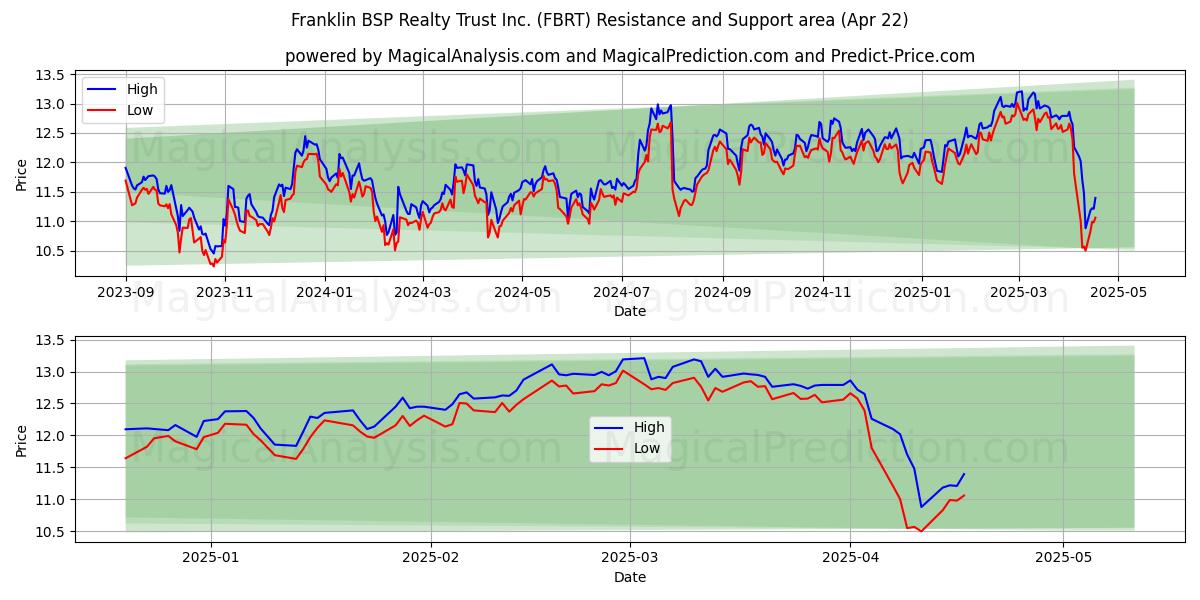Click the '2023-09' date label on top axis
The image size is (1200, 600).
(126, 292)
